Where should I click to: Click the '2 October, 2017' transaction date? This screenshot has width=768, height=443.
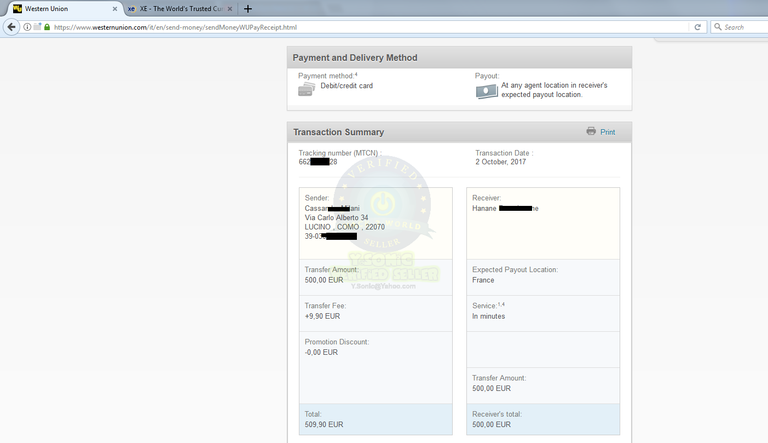501,162
